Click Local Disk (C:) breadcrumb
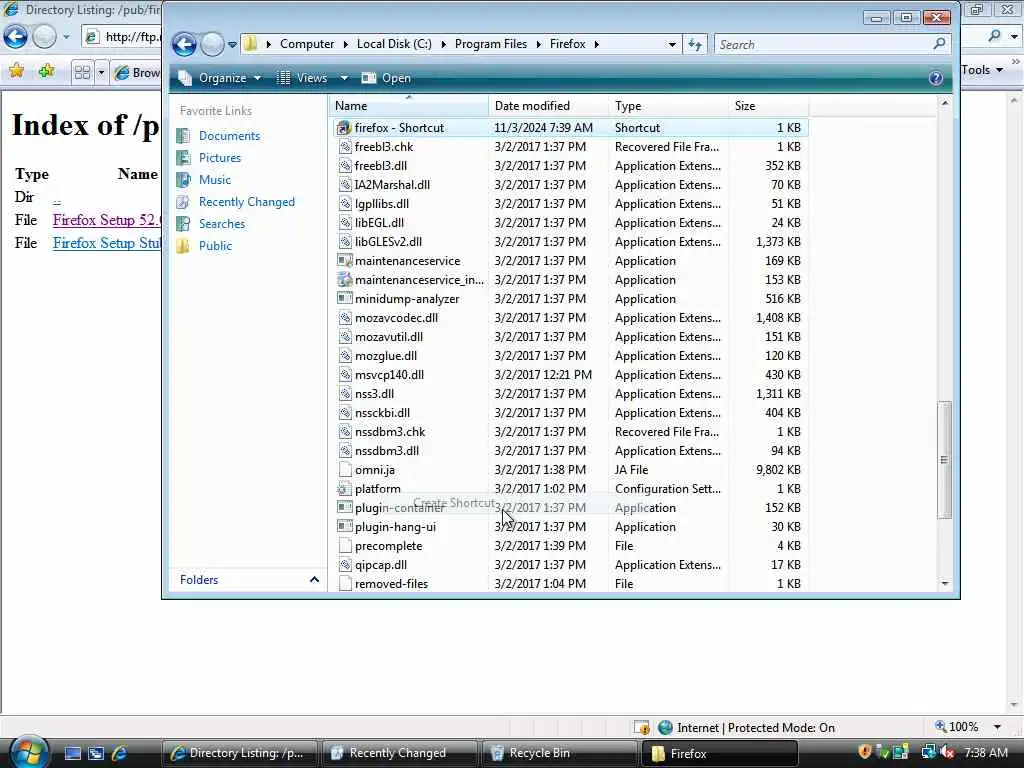Viewport: 1024px width, 768px height. [x=394, y=44]
